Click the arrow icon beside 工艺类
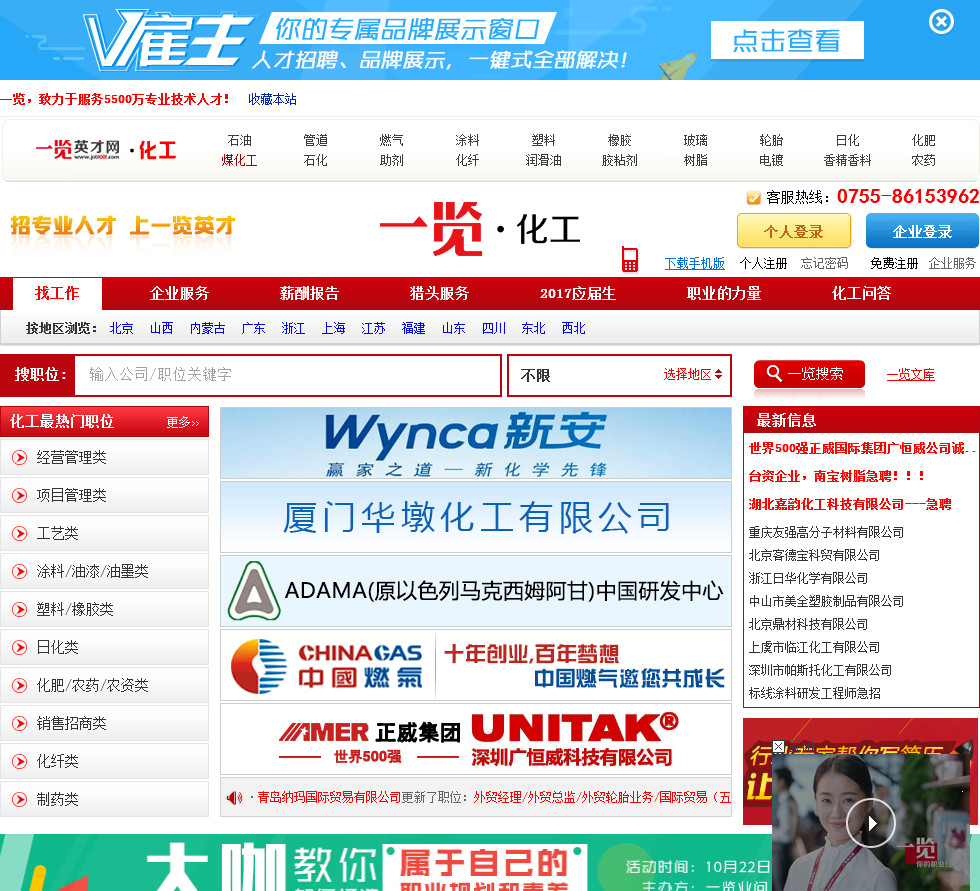This screenshot has height=891, width=980. click(20, 534)
